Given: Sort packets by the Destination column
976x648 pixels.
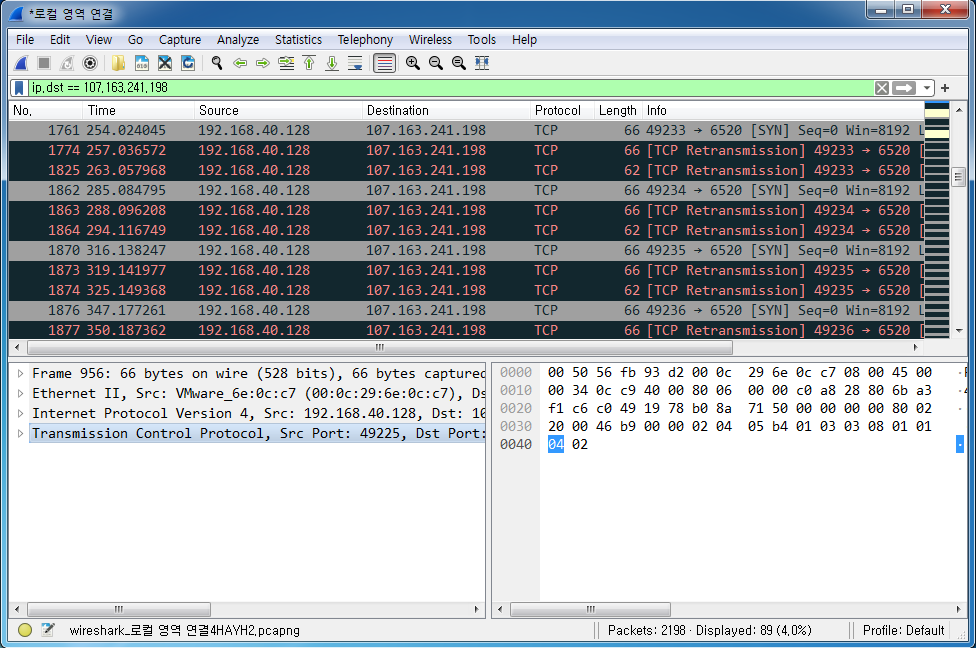Looking at the screenshot, I should tap(446, 110).
